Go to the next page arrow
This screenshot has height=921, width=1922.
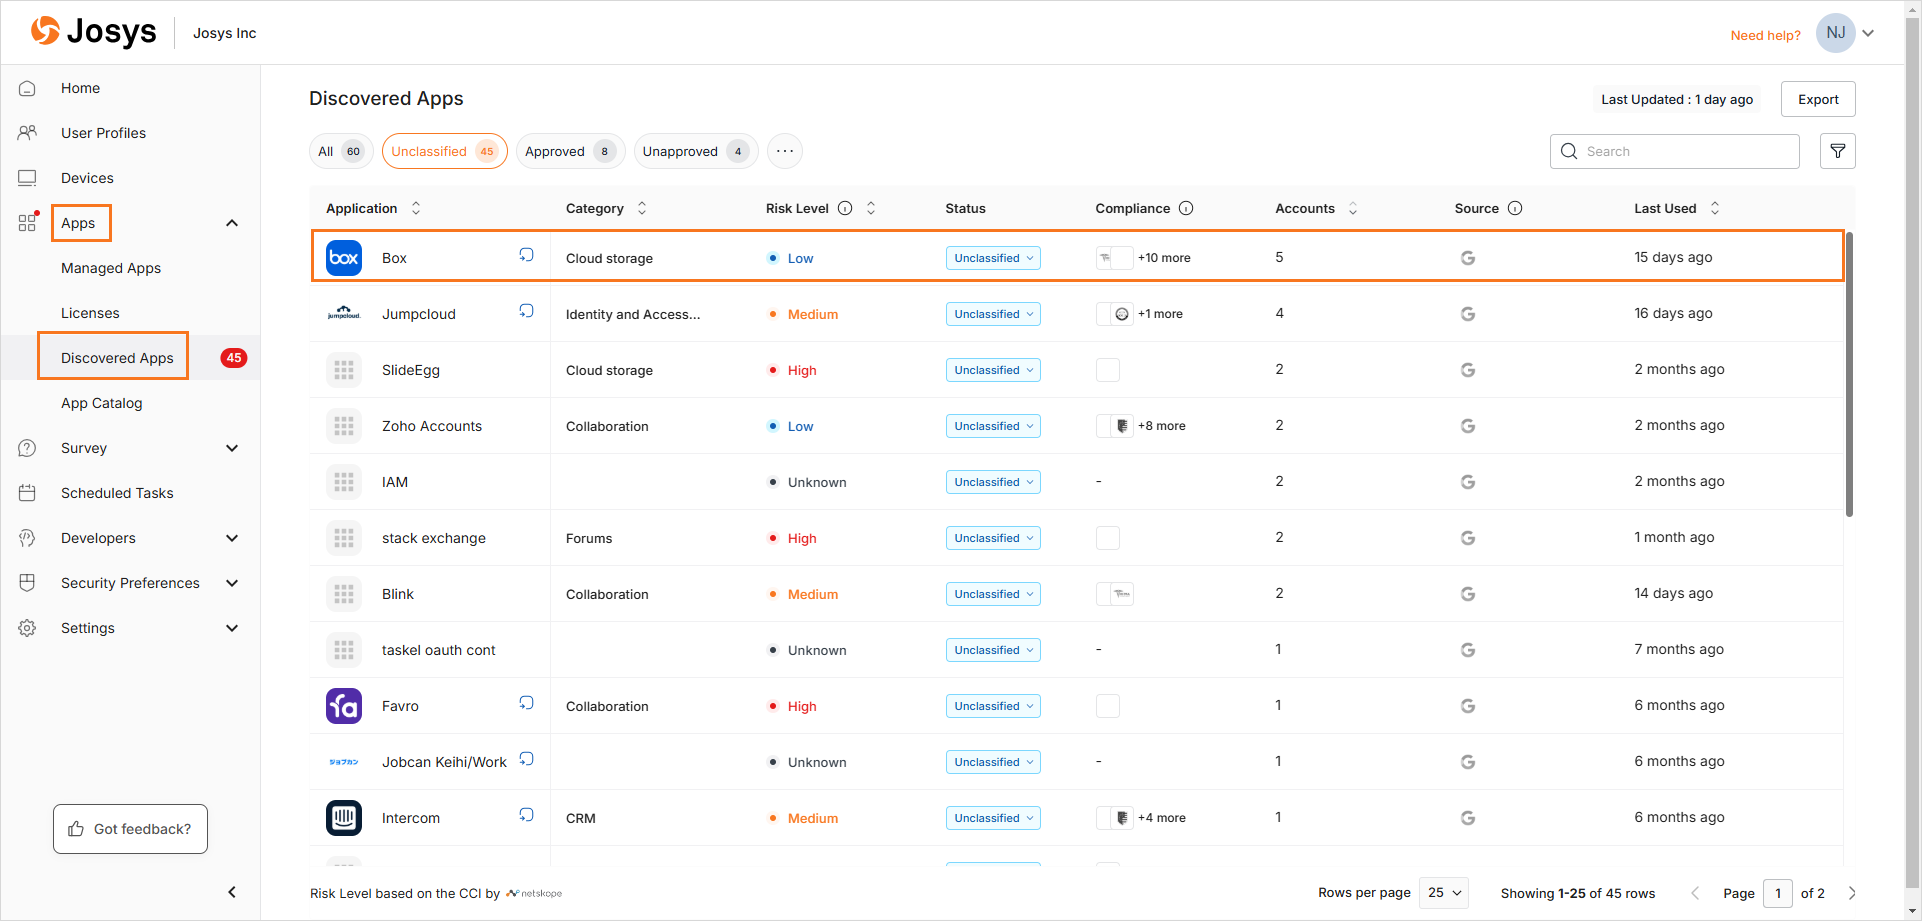[1852, 893]
